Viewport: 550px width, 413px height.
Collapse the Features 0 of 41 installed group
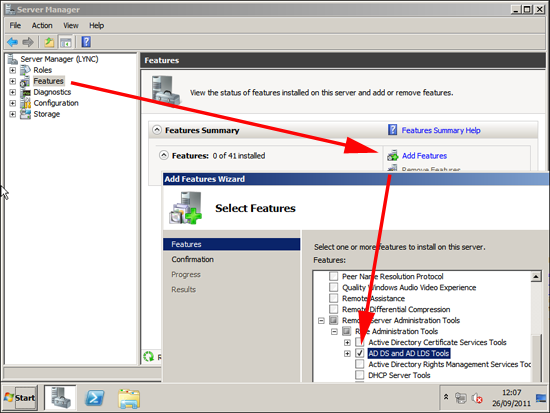pos(164,155)
